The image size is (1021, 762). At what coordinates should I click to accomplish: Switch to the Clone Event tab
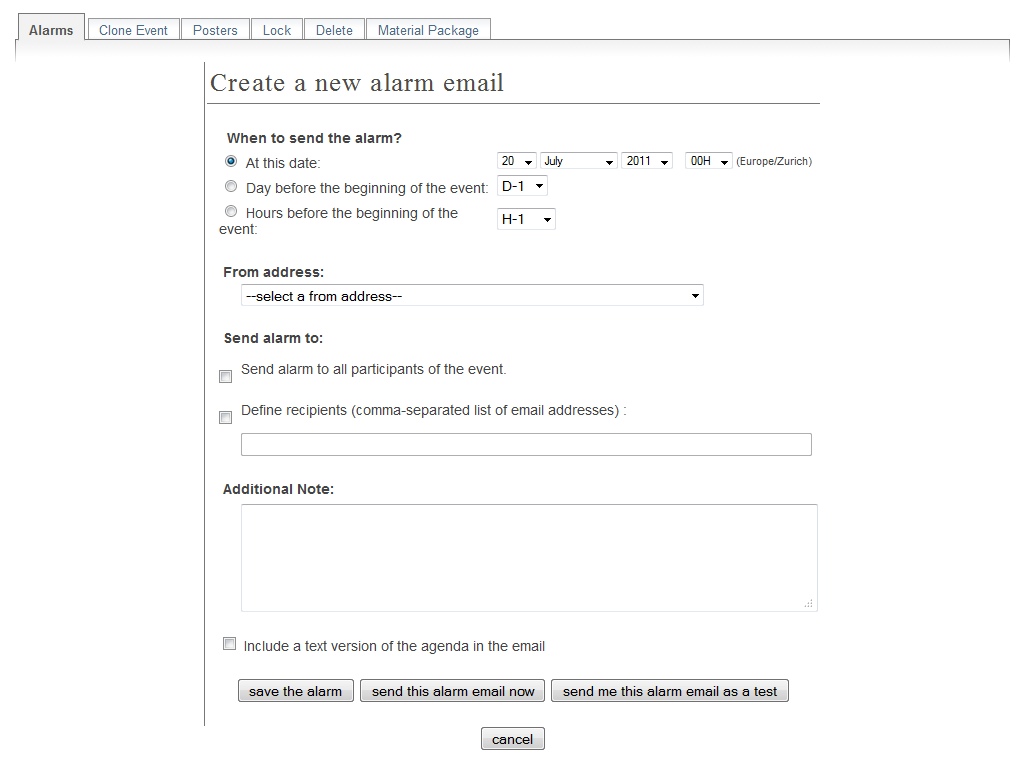[133, 30]
